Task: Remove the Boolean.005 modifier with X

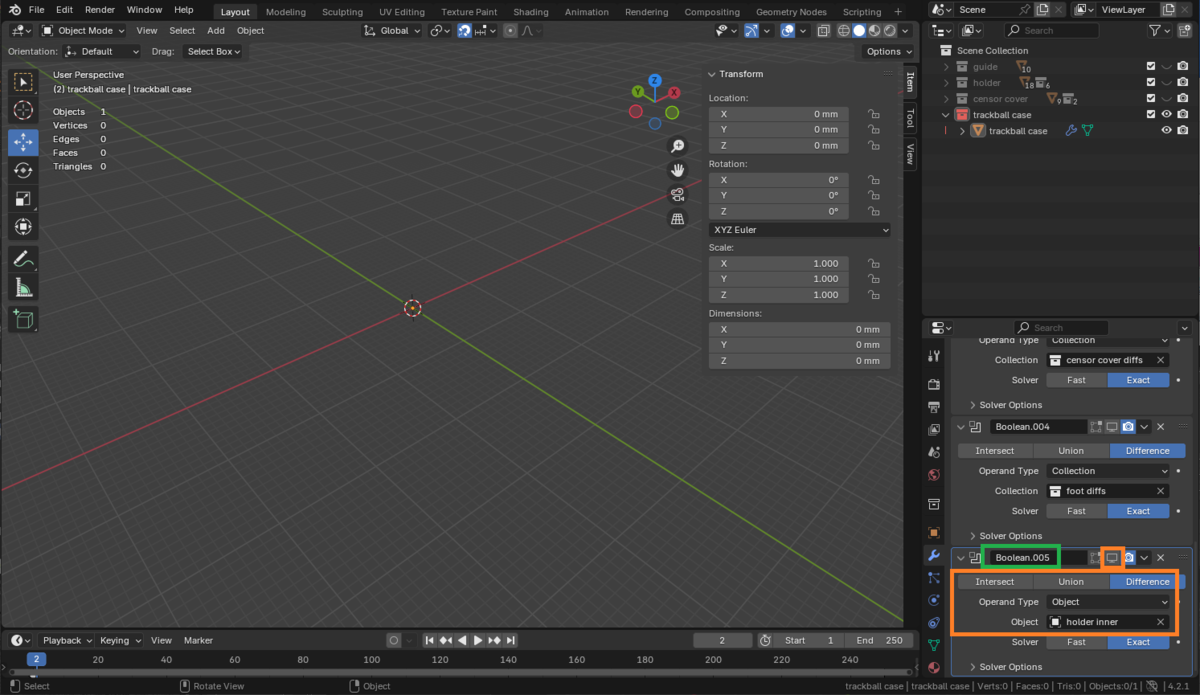Action: (x=1160, y=557)
